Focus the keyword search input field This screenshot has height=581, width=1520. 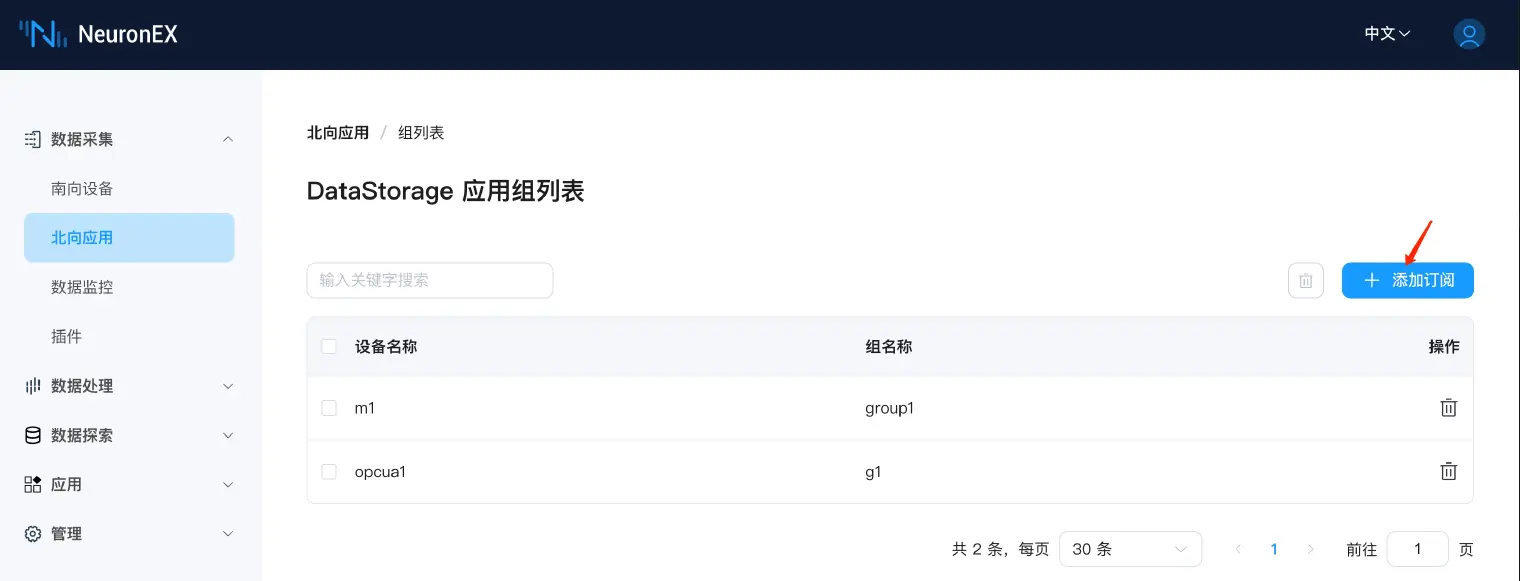[x=429, y=281]
